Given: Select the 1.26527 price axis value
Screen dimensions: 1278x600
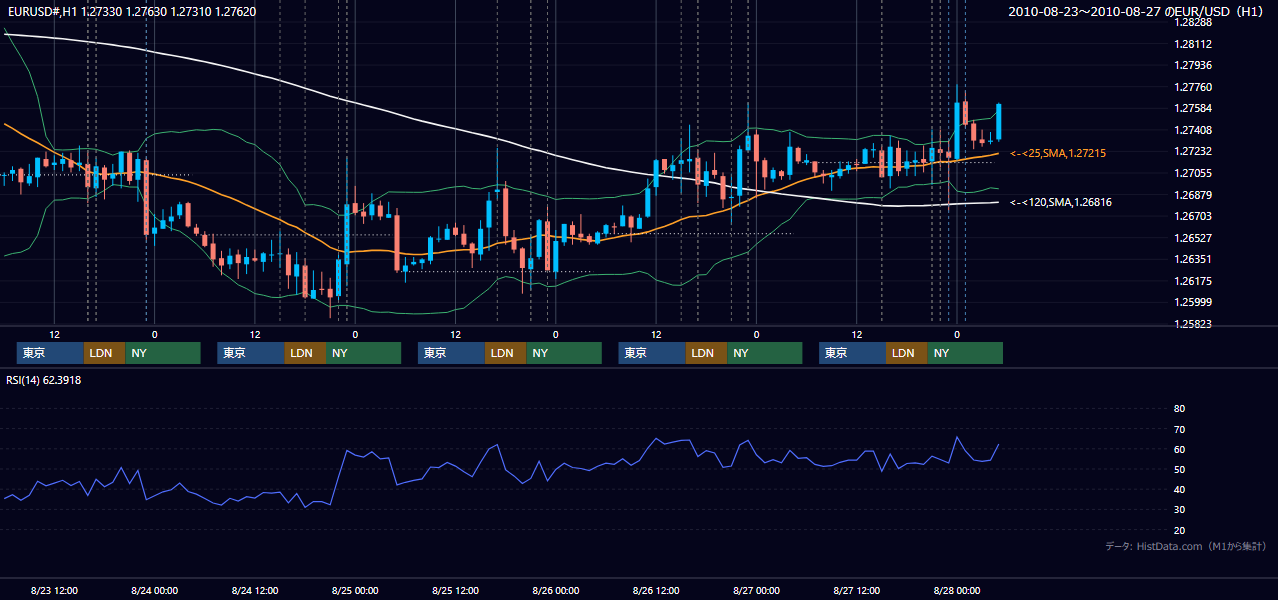Looking at the screenshot, I should coord(1193,239).
